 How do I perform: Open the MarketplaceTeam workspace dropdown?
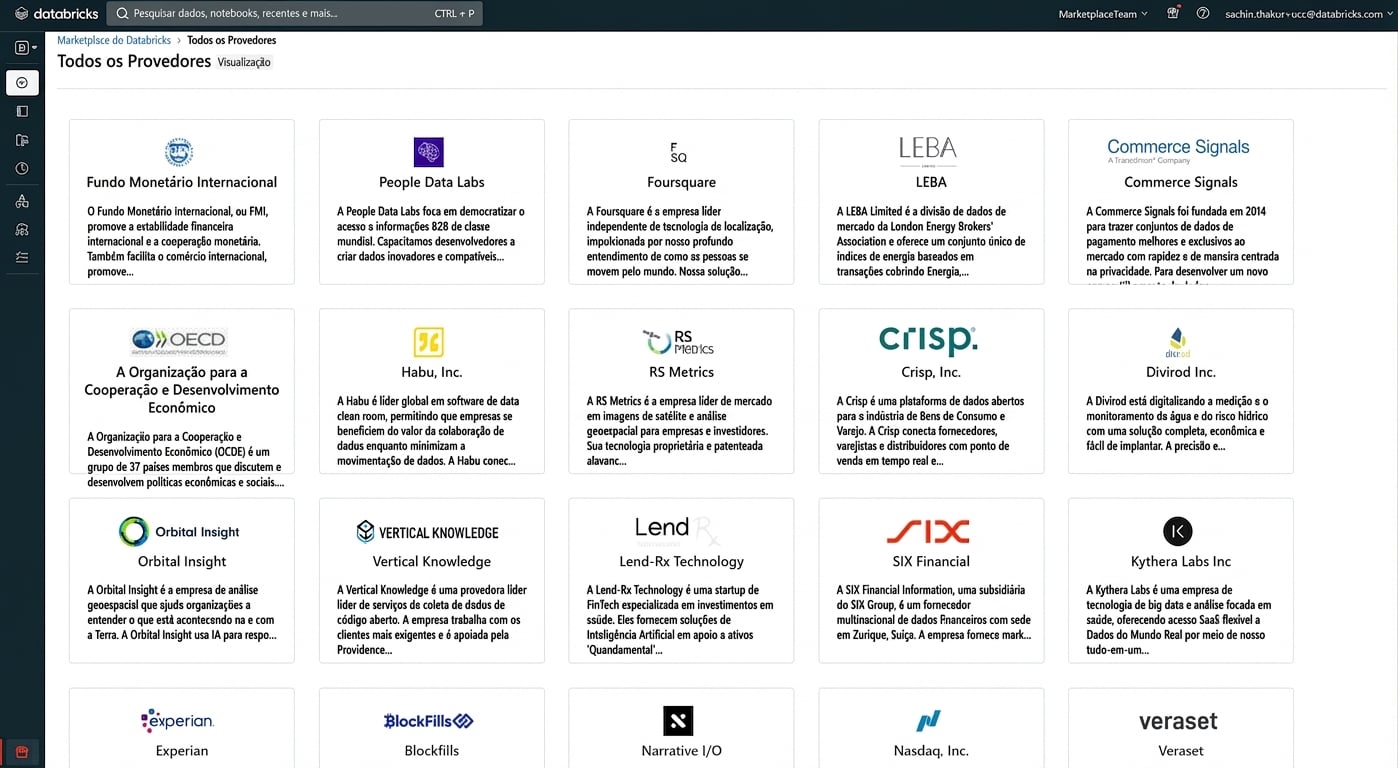1103,14
